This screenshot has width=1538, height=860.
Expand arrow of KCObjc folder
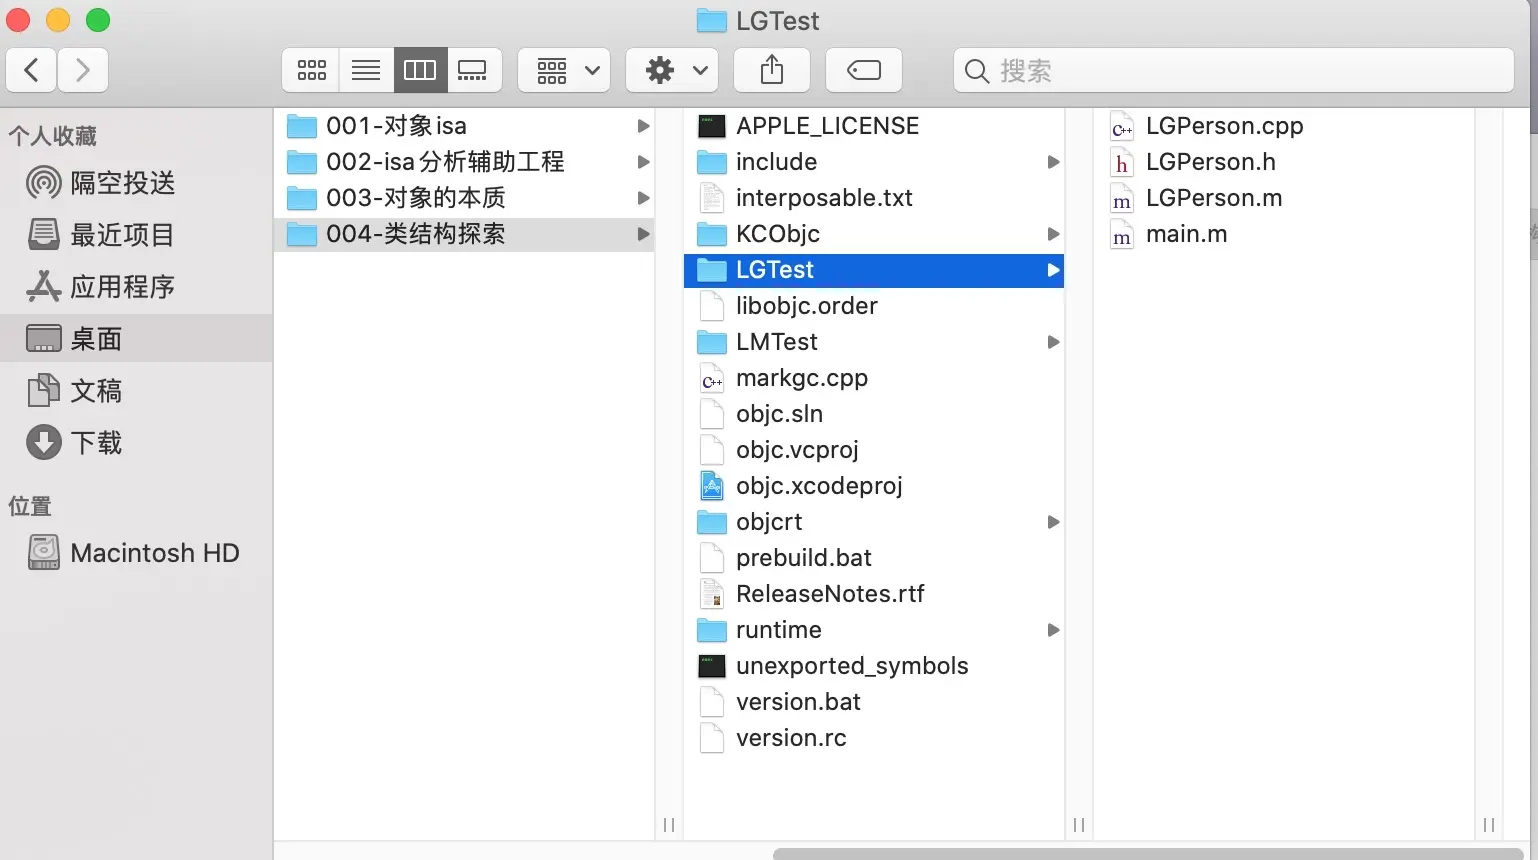[x=1053, y=234]
